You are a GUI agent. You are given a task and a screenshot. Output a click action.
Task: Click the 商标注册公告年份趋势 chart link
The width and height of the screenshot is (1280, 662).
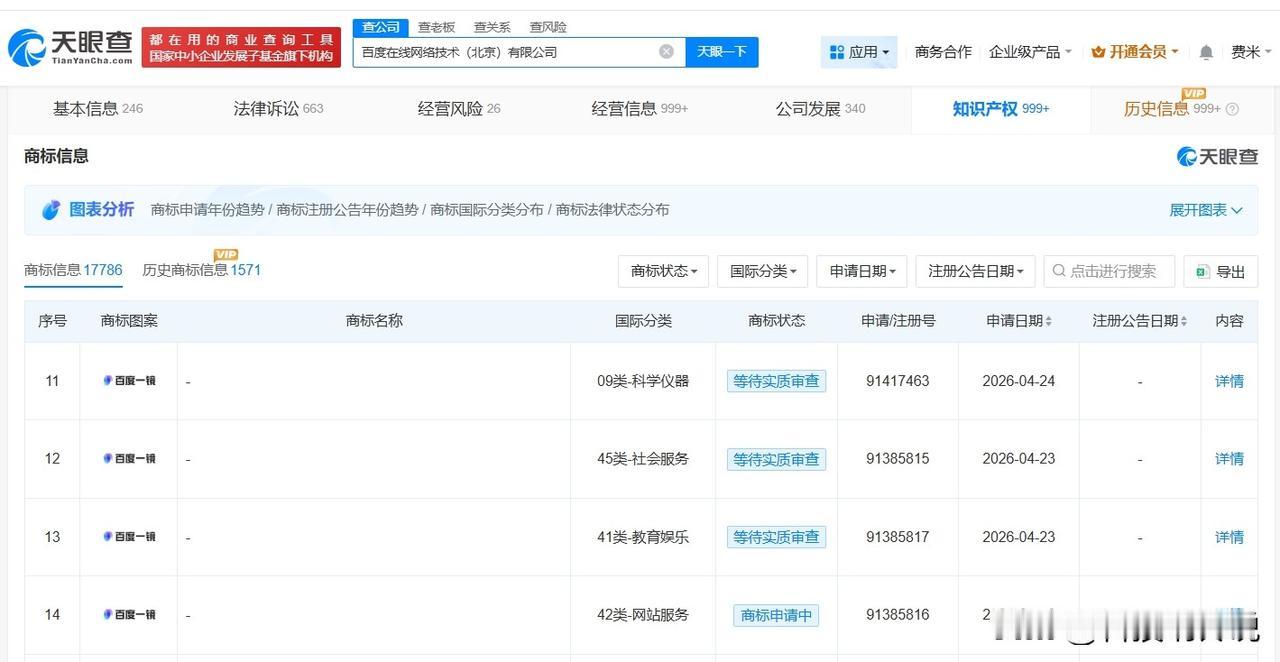pos(347,210)
